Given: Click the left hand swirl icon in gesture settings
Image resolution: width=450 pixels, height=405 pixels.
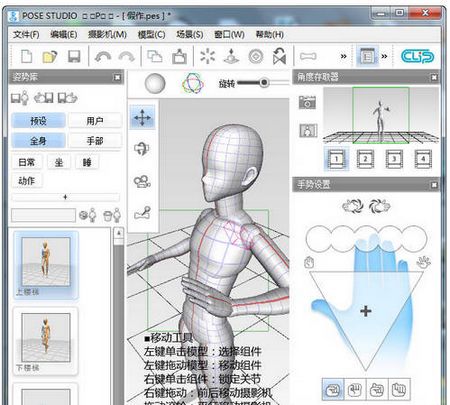Looking at the screenshot, I should (353, 206).
